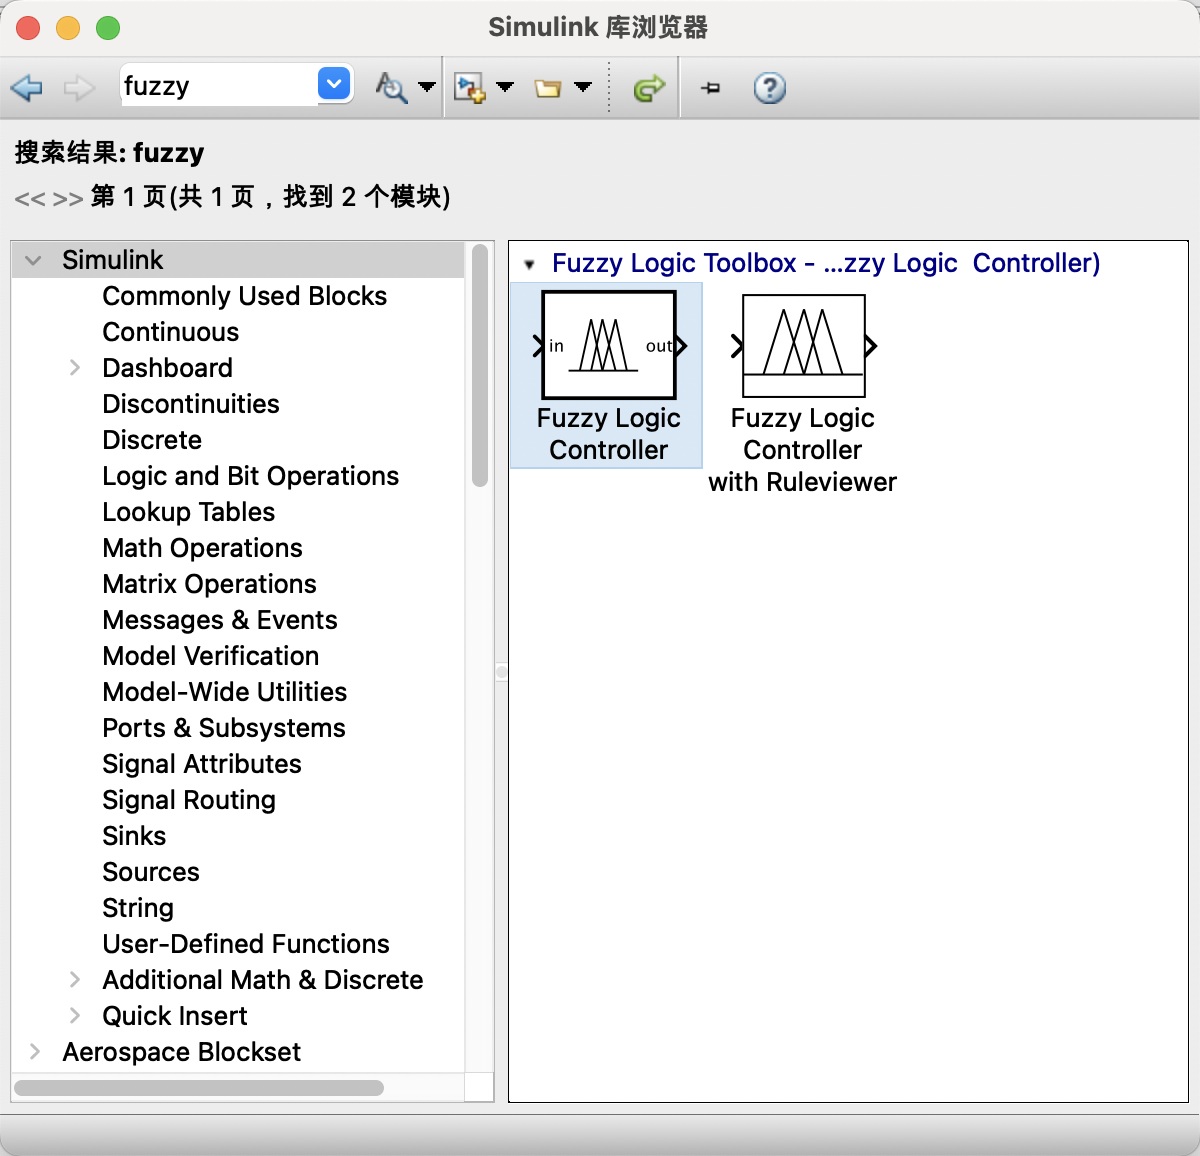The image size is (1200, 1156).
Task: Select the Sources library
Action: (x=151, y=872)
